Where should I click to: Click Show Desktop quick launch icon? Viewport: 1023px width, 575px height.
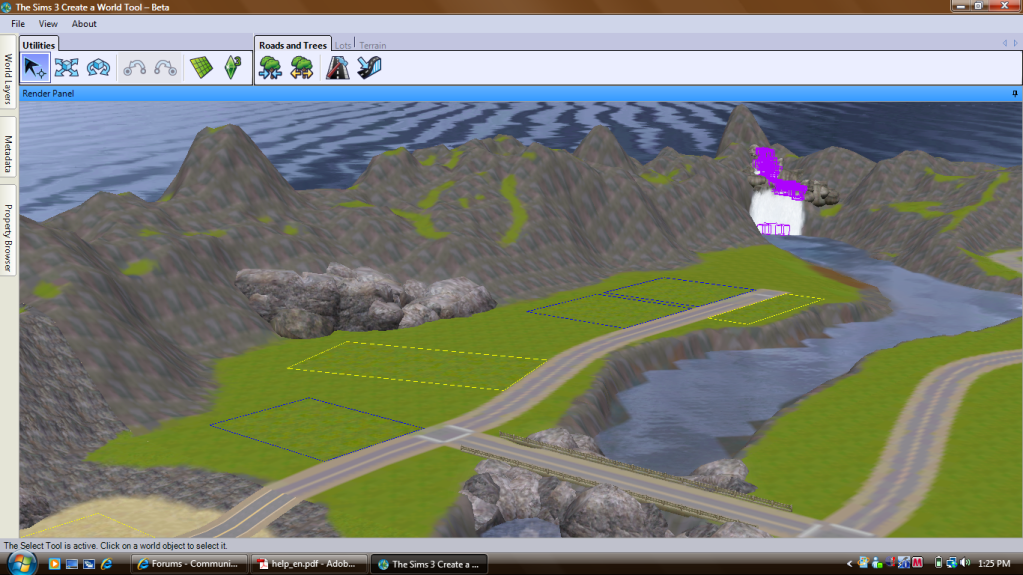72,564
